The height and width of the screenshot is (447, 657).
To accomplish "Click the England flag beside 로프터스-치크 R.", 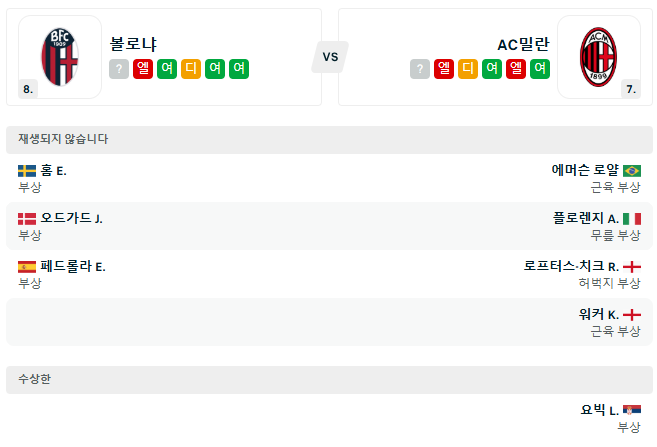I will (632, 267).
